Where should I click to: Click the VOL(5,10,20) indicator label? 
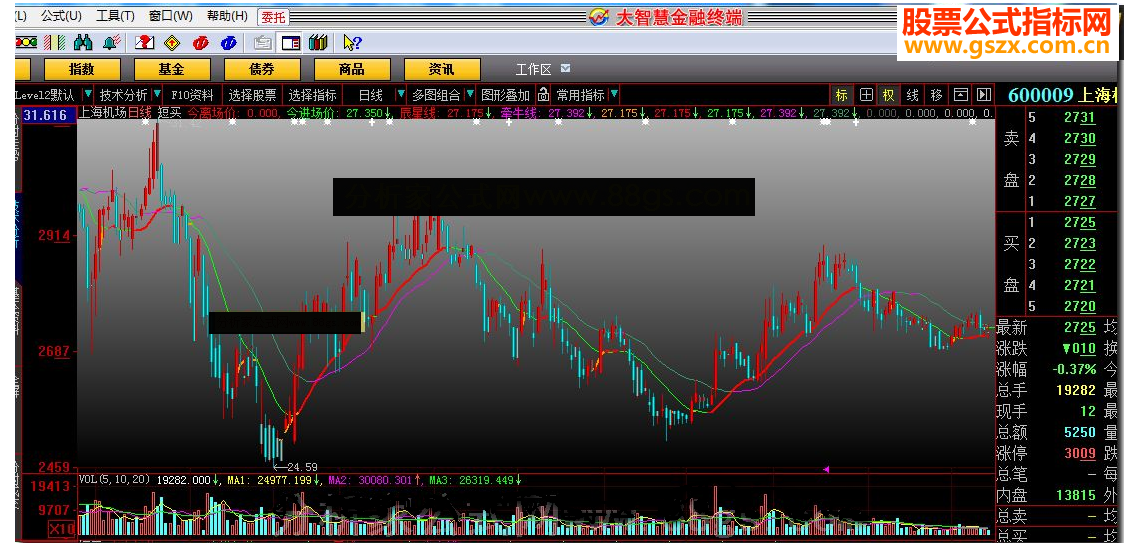click(x=115, y=479)
